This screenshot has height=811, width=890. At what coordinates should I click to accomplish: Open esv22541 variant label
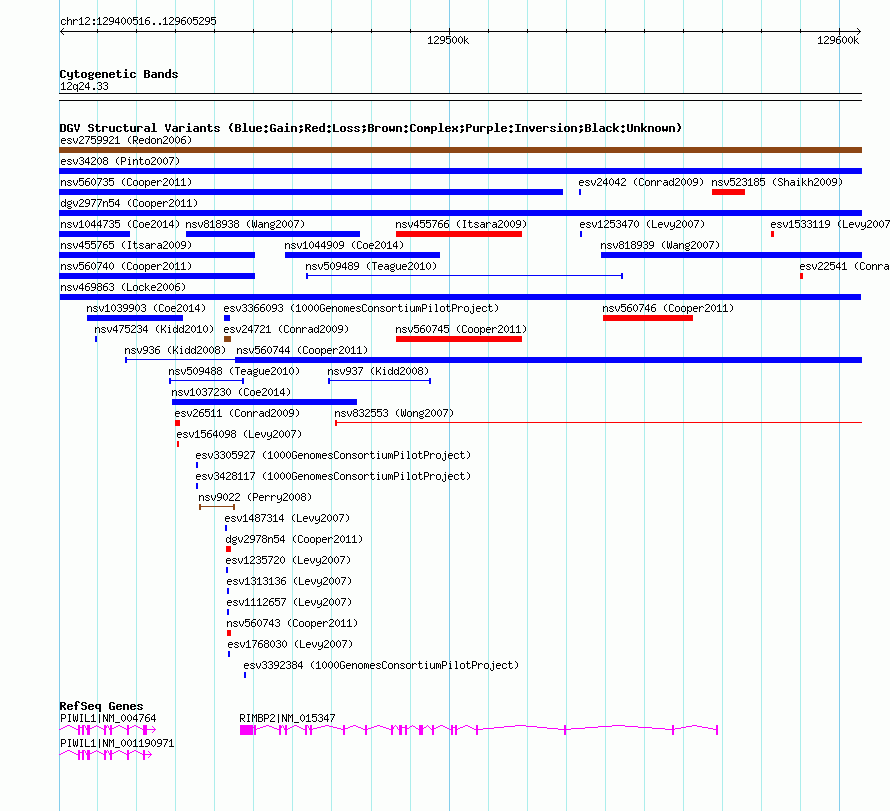point(844,266)
